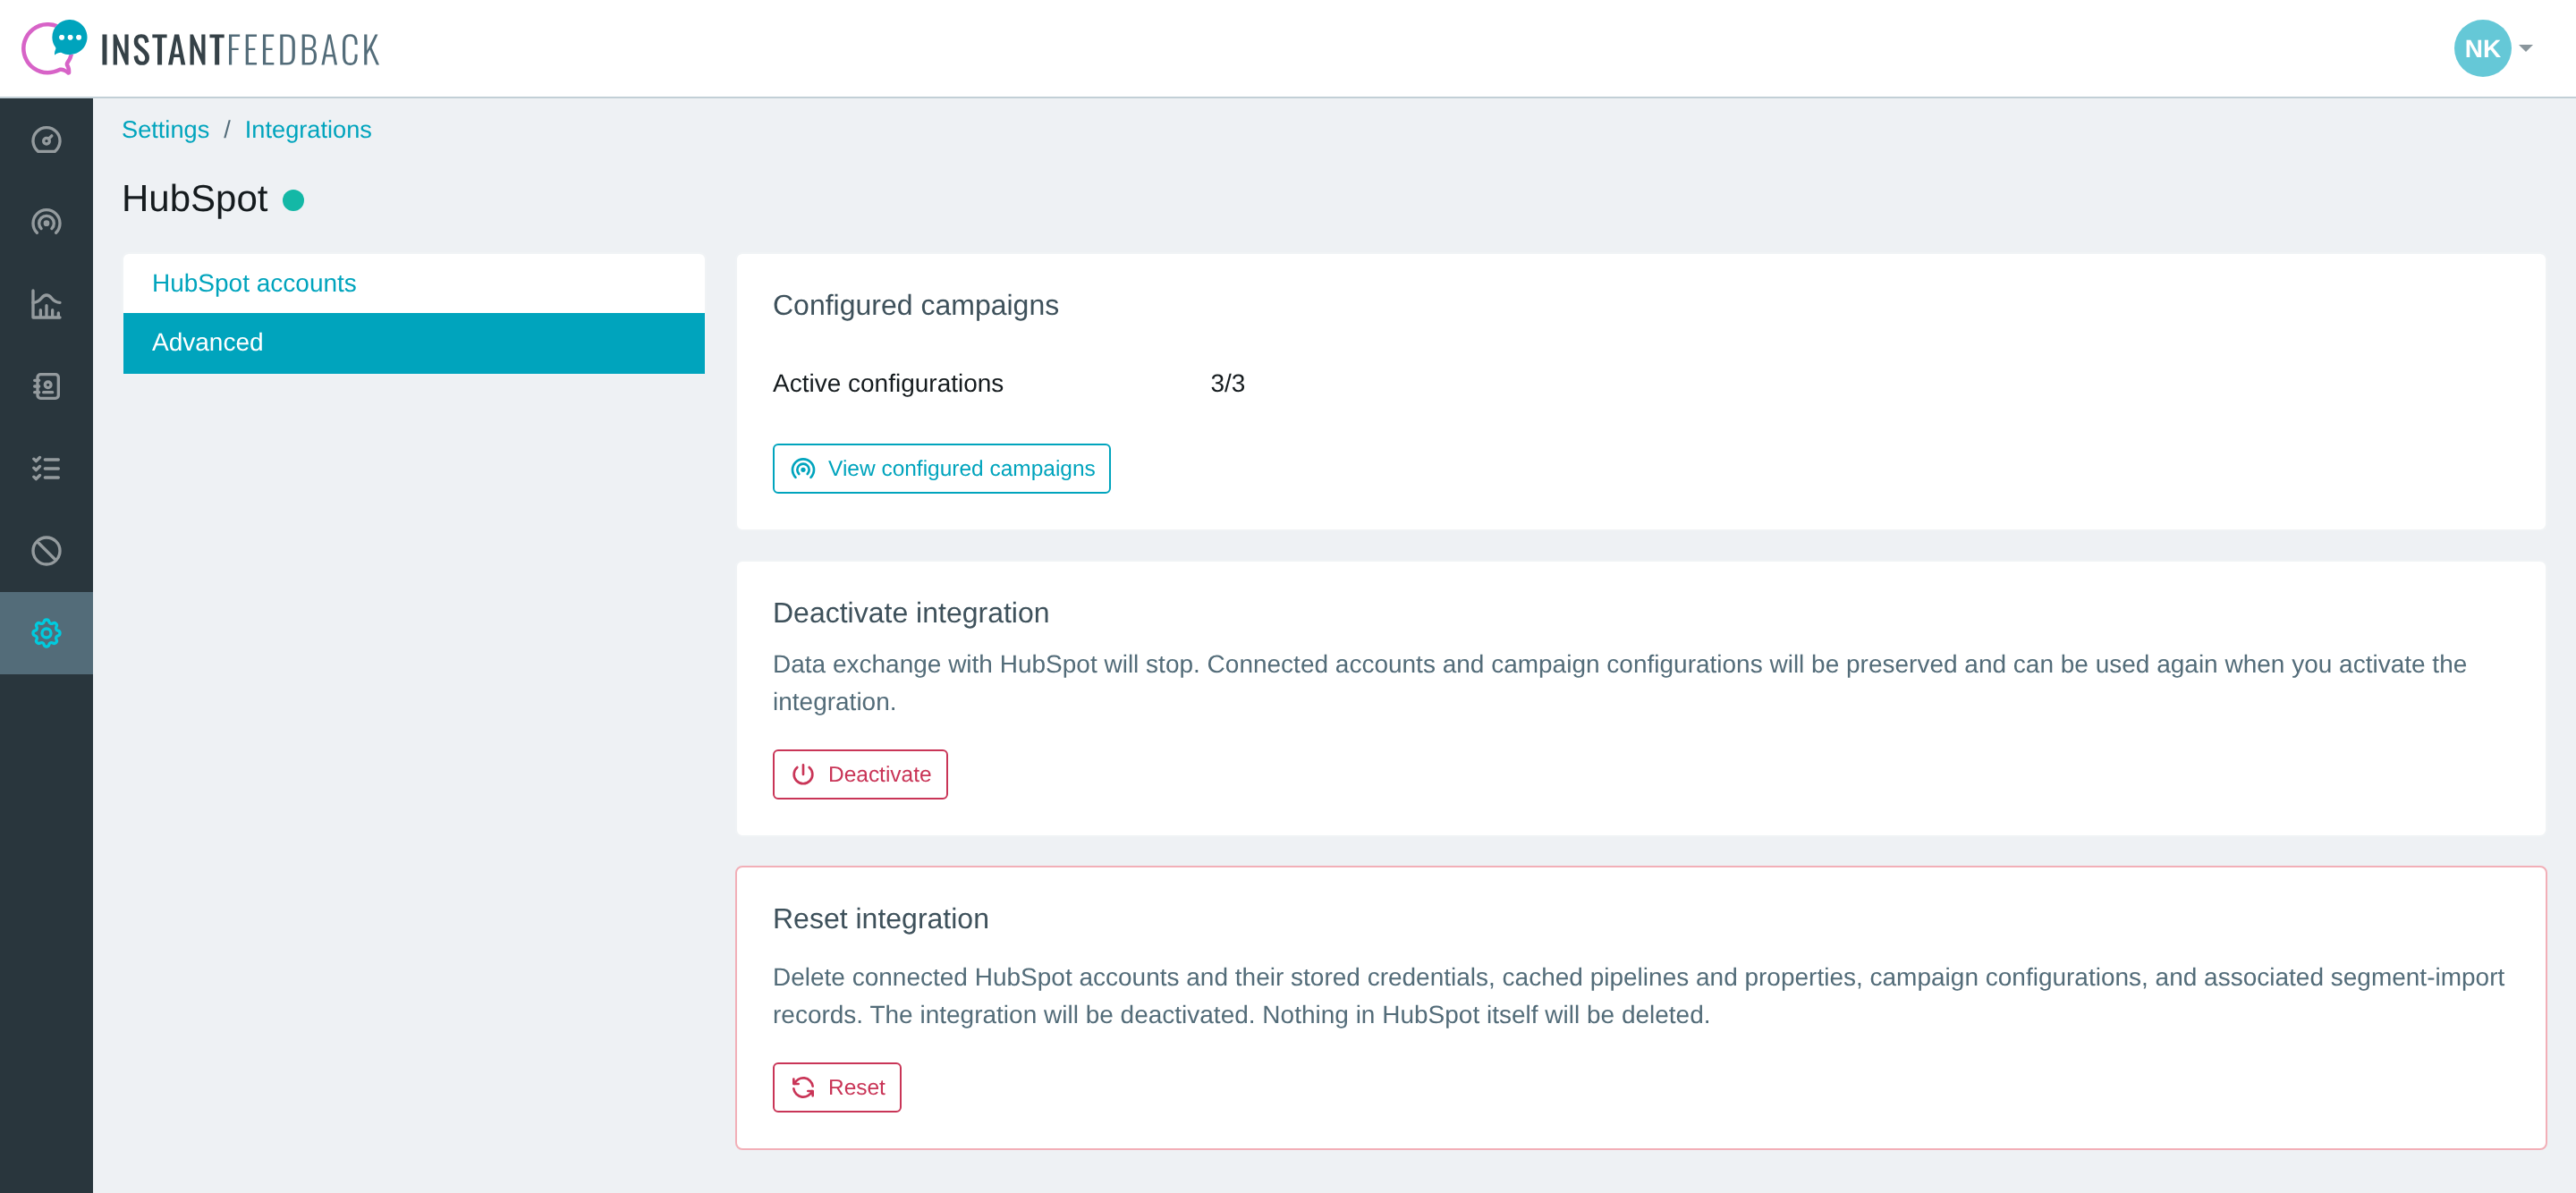Image resolution: width=2576 pixels, height=1193 pixels.
Task: Click the Reset integration button
Action: coord(837,1087)
